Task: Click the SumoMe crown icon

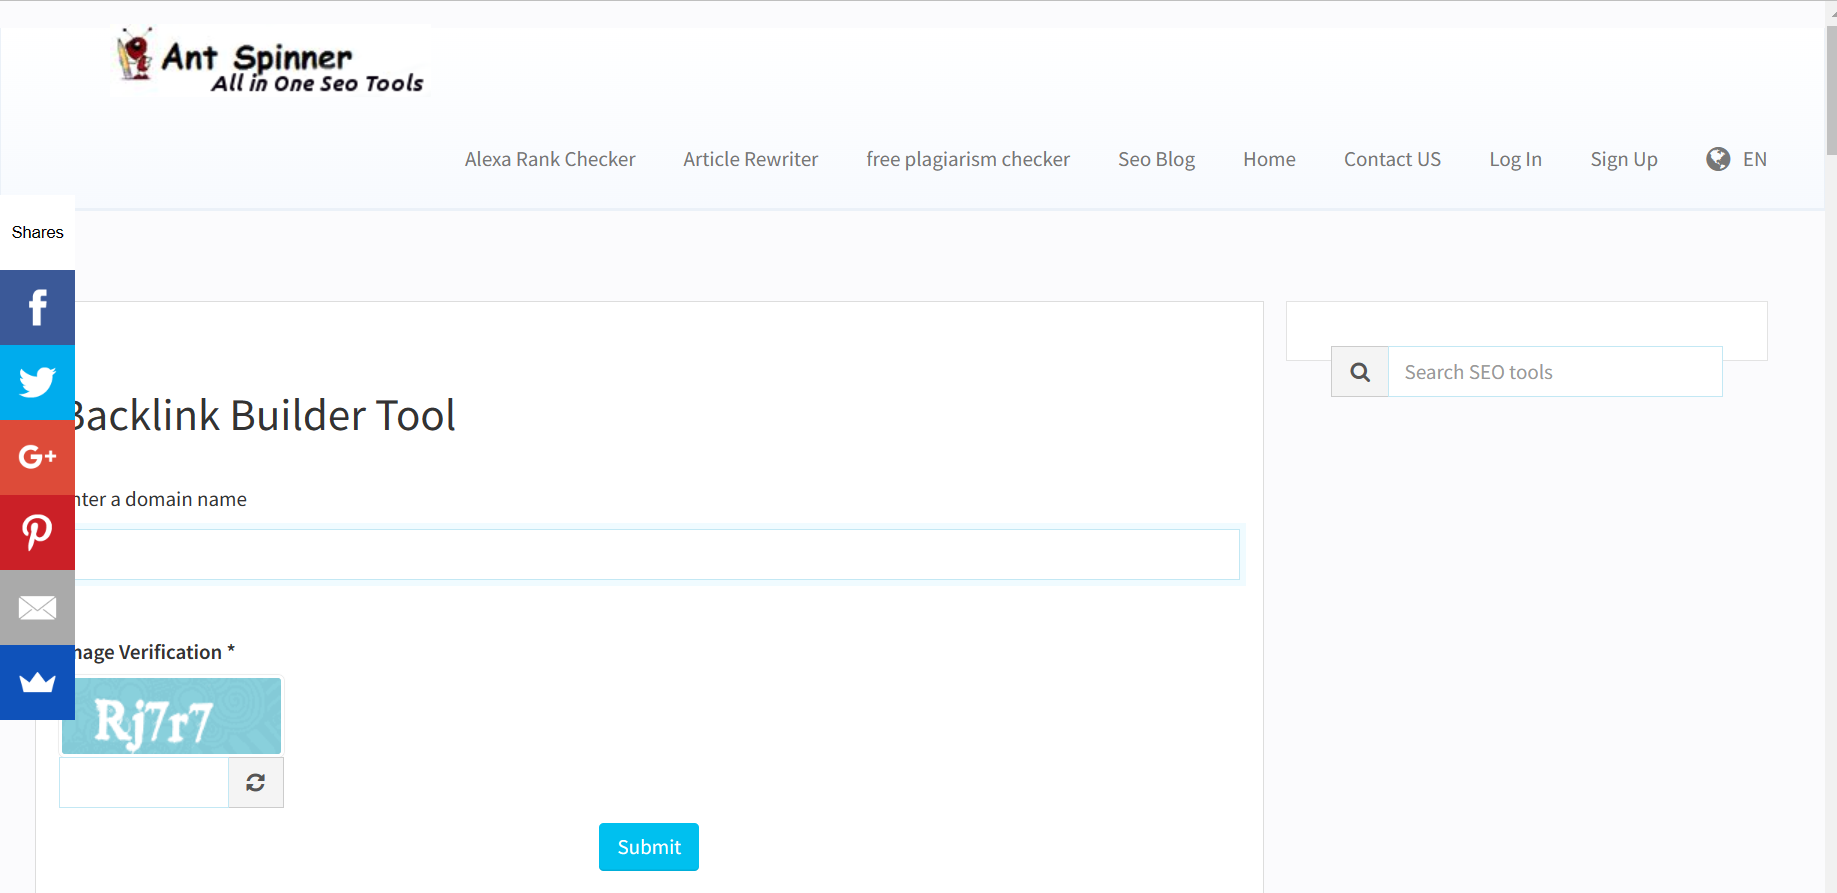Action: click(37, 682)
